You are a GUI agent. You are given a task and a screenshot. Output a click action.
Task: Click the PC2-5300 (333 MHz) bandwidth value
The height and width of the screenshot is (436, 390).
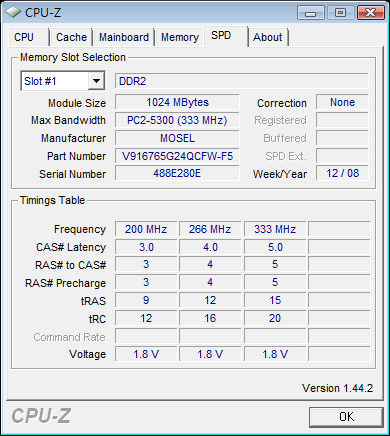(177, 120)
